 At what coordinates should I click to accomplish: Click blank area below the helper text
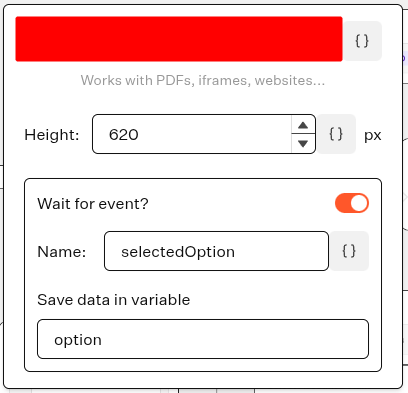203,100
